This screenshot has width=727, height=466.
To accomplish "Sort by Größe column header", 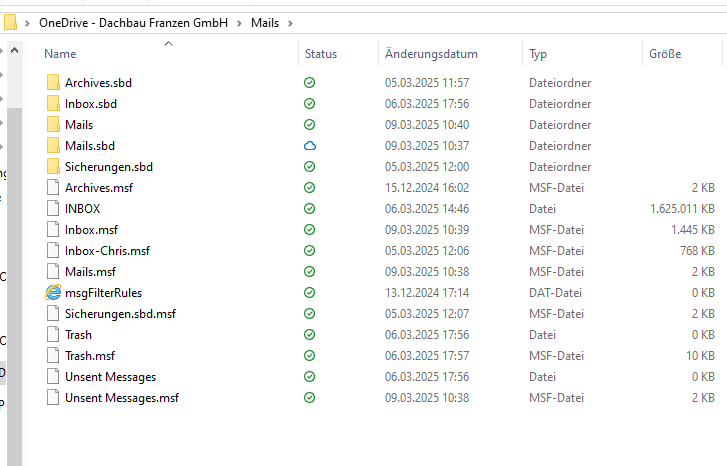I will tap(664, 54).
